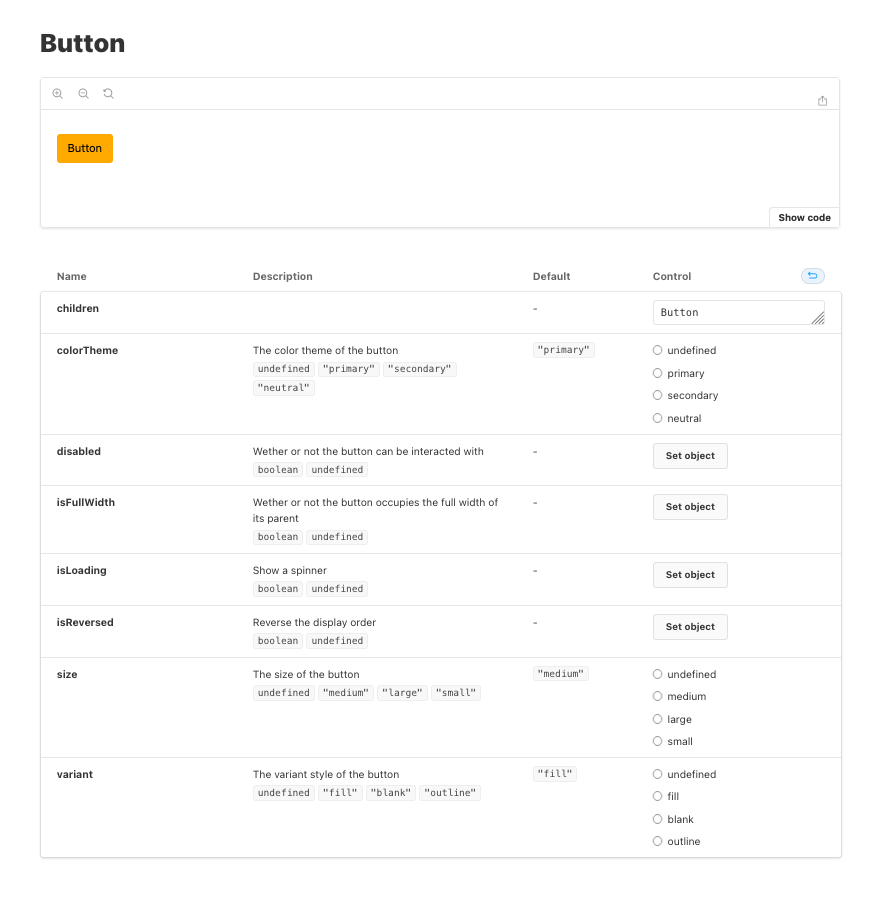The height and width of the screenshot is (900, 890).
Task: Select undefined for size
Action: (658, 674)
